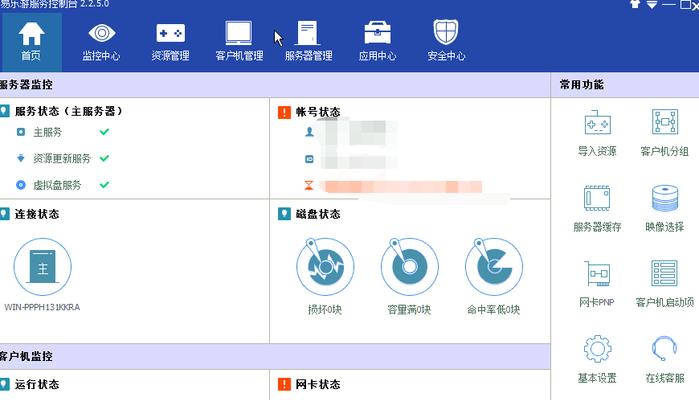699x400 pixels.
Task: Contact 在线客服 headset icon
Action: point(665,349)
